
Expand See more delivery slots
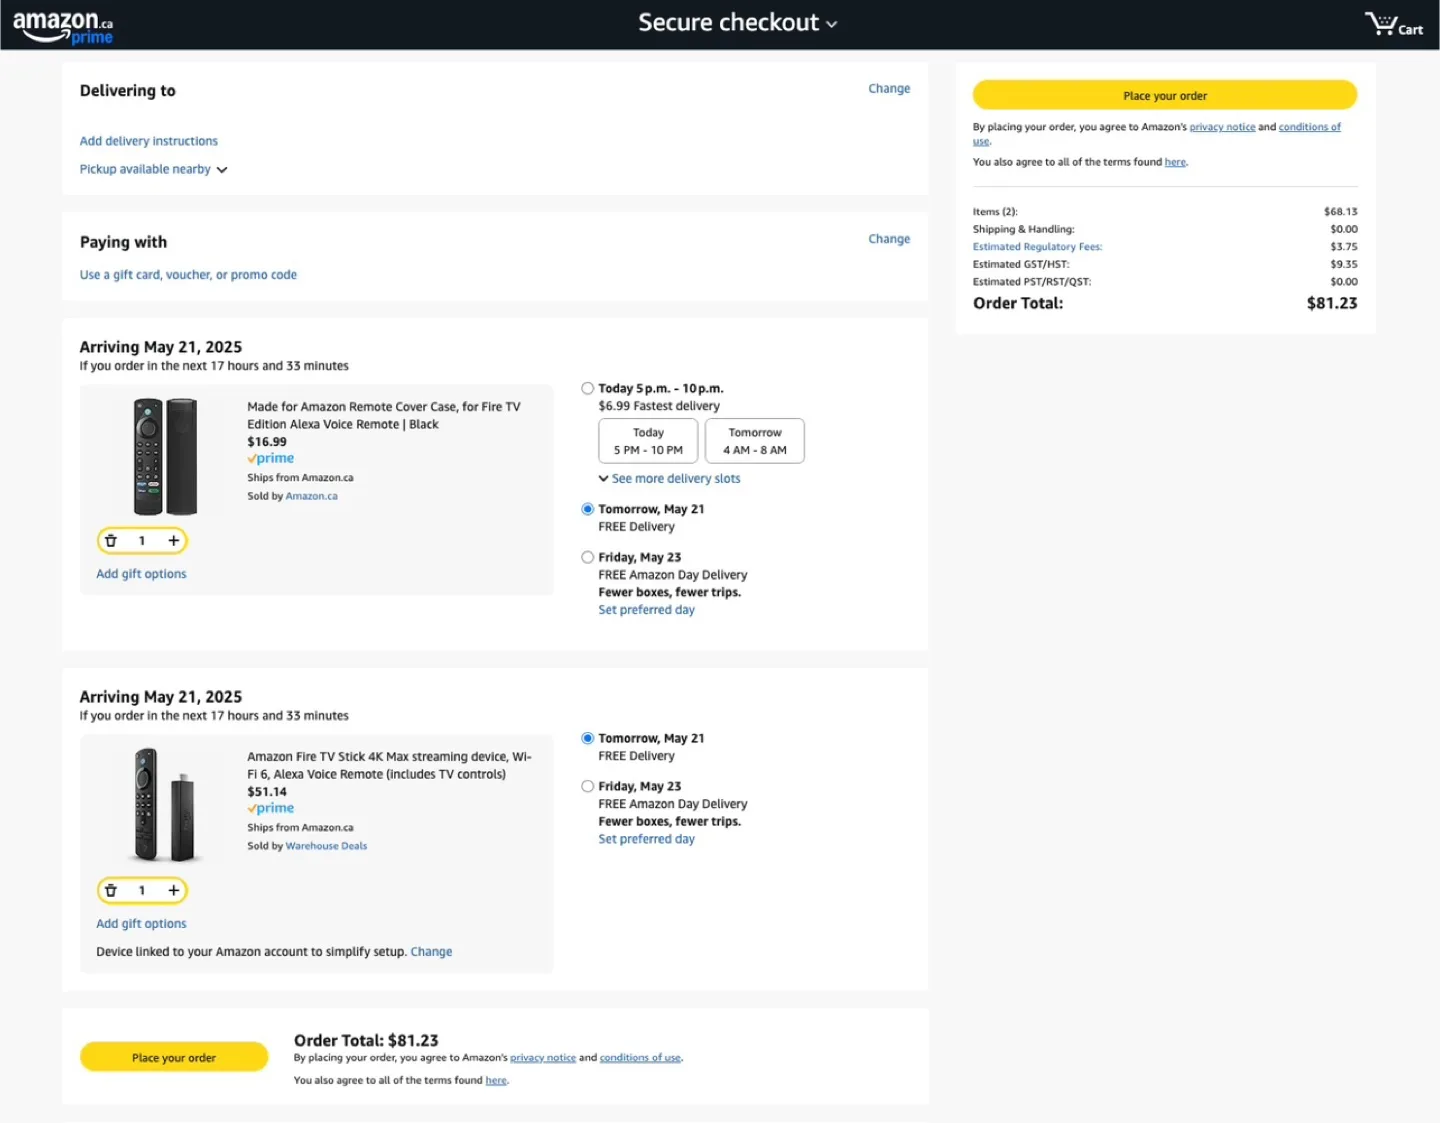pyautogui.click(x=669, y=479)
